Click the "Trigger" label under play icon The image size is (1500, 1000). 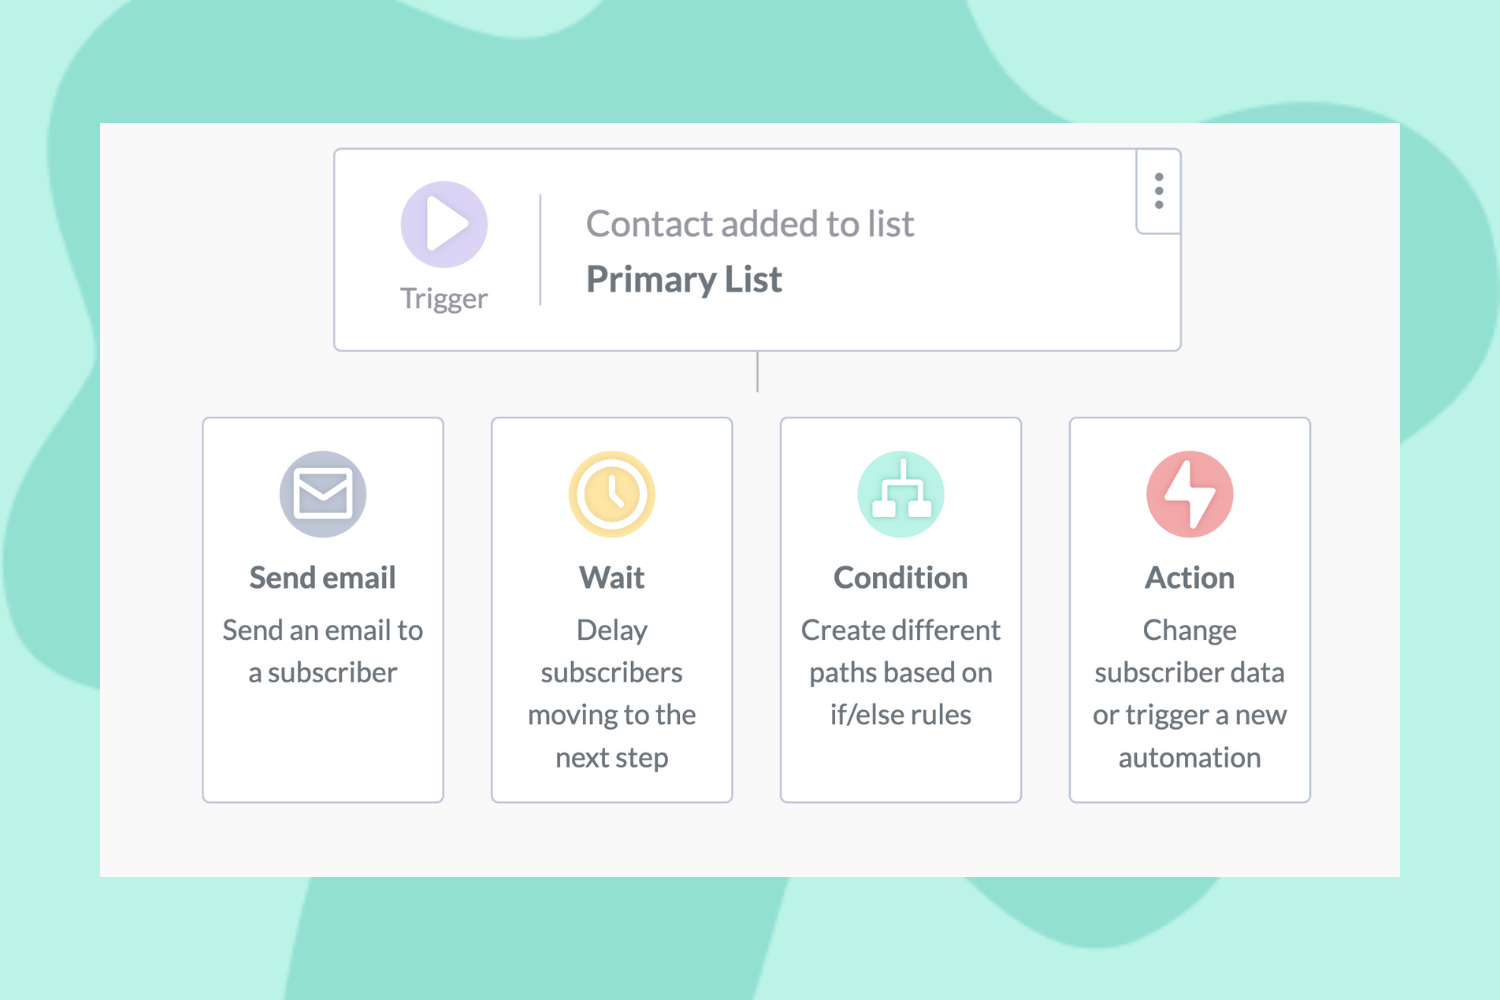point(444,299)
